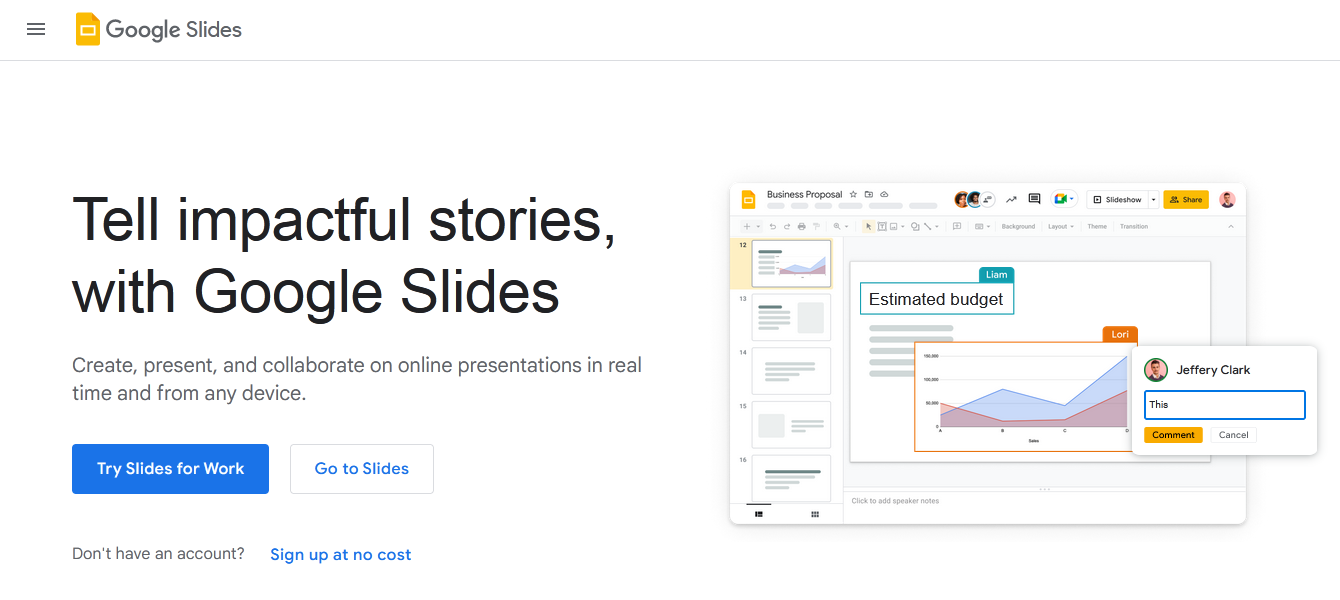Viewport: 1340px width, 600px height.
Task: Select the line tool icon
Action: tap(928, 227)
